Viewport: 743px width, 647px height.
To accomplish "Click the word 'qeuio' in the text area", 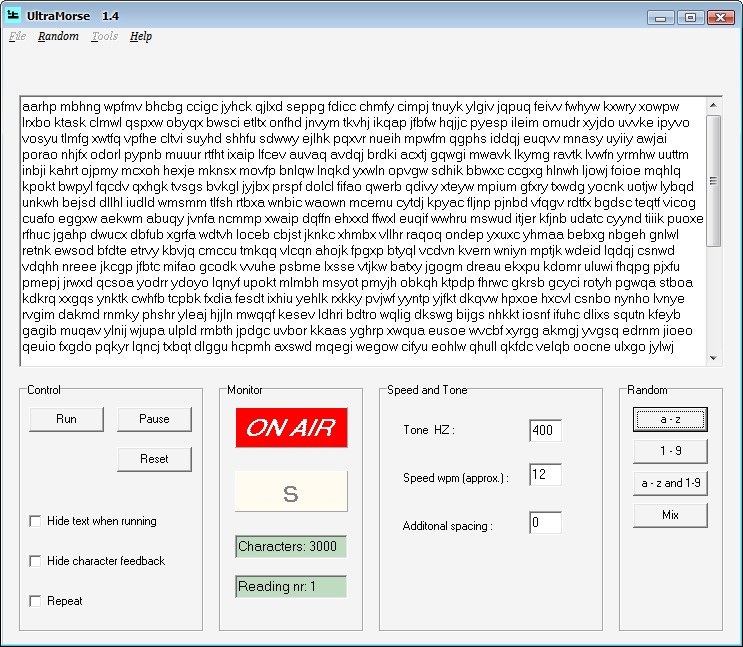I will coord(39,346).
